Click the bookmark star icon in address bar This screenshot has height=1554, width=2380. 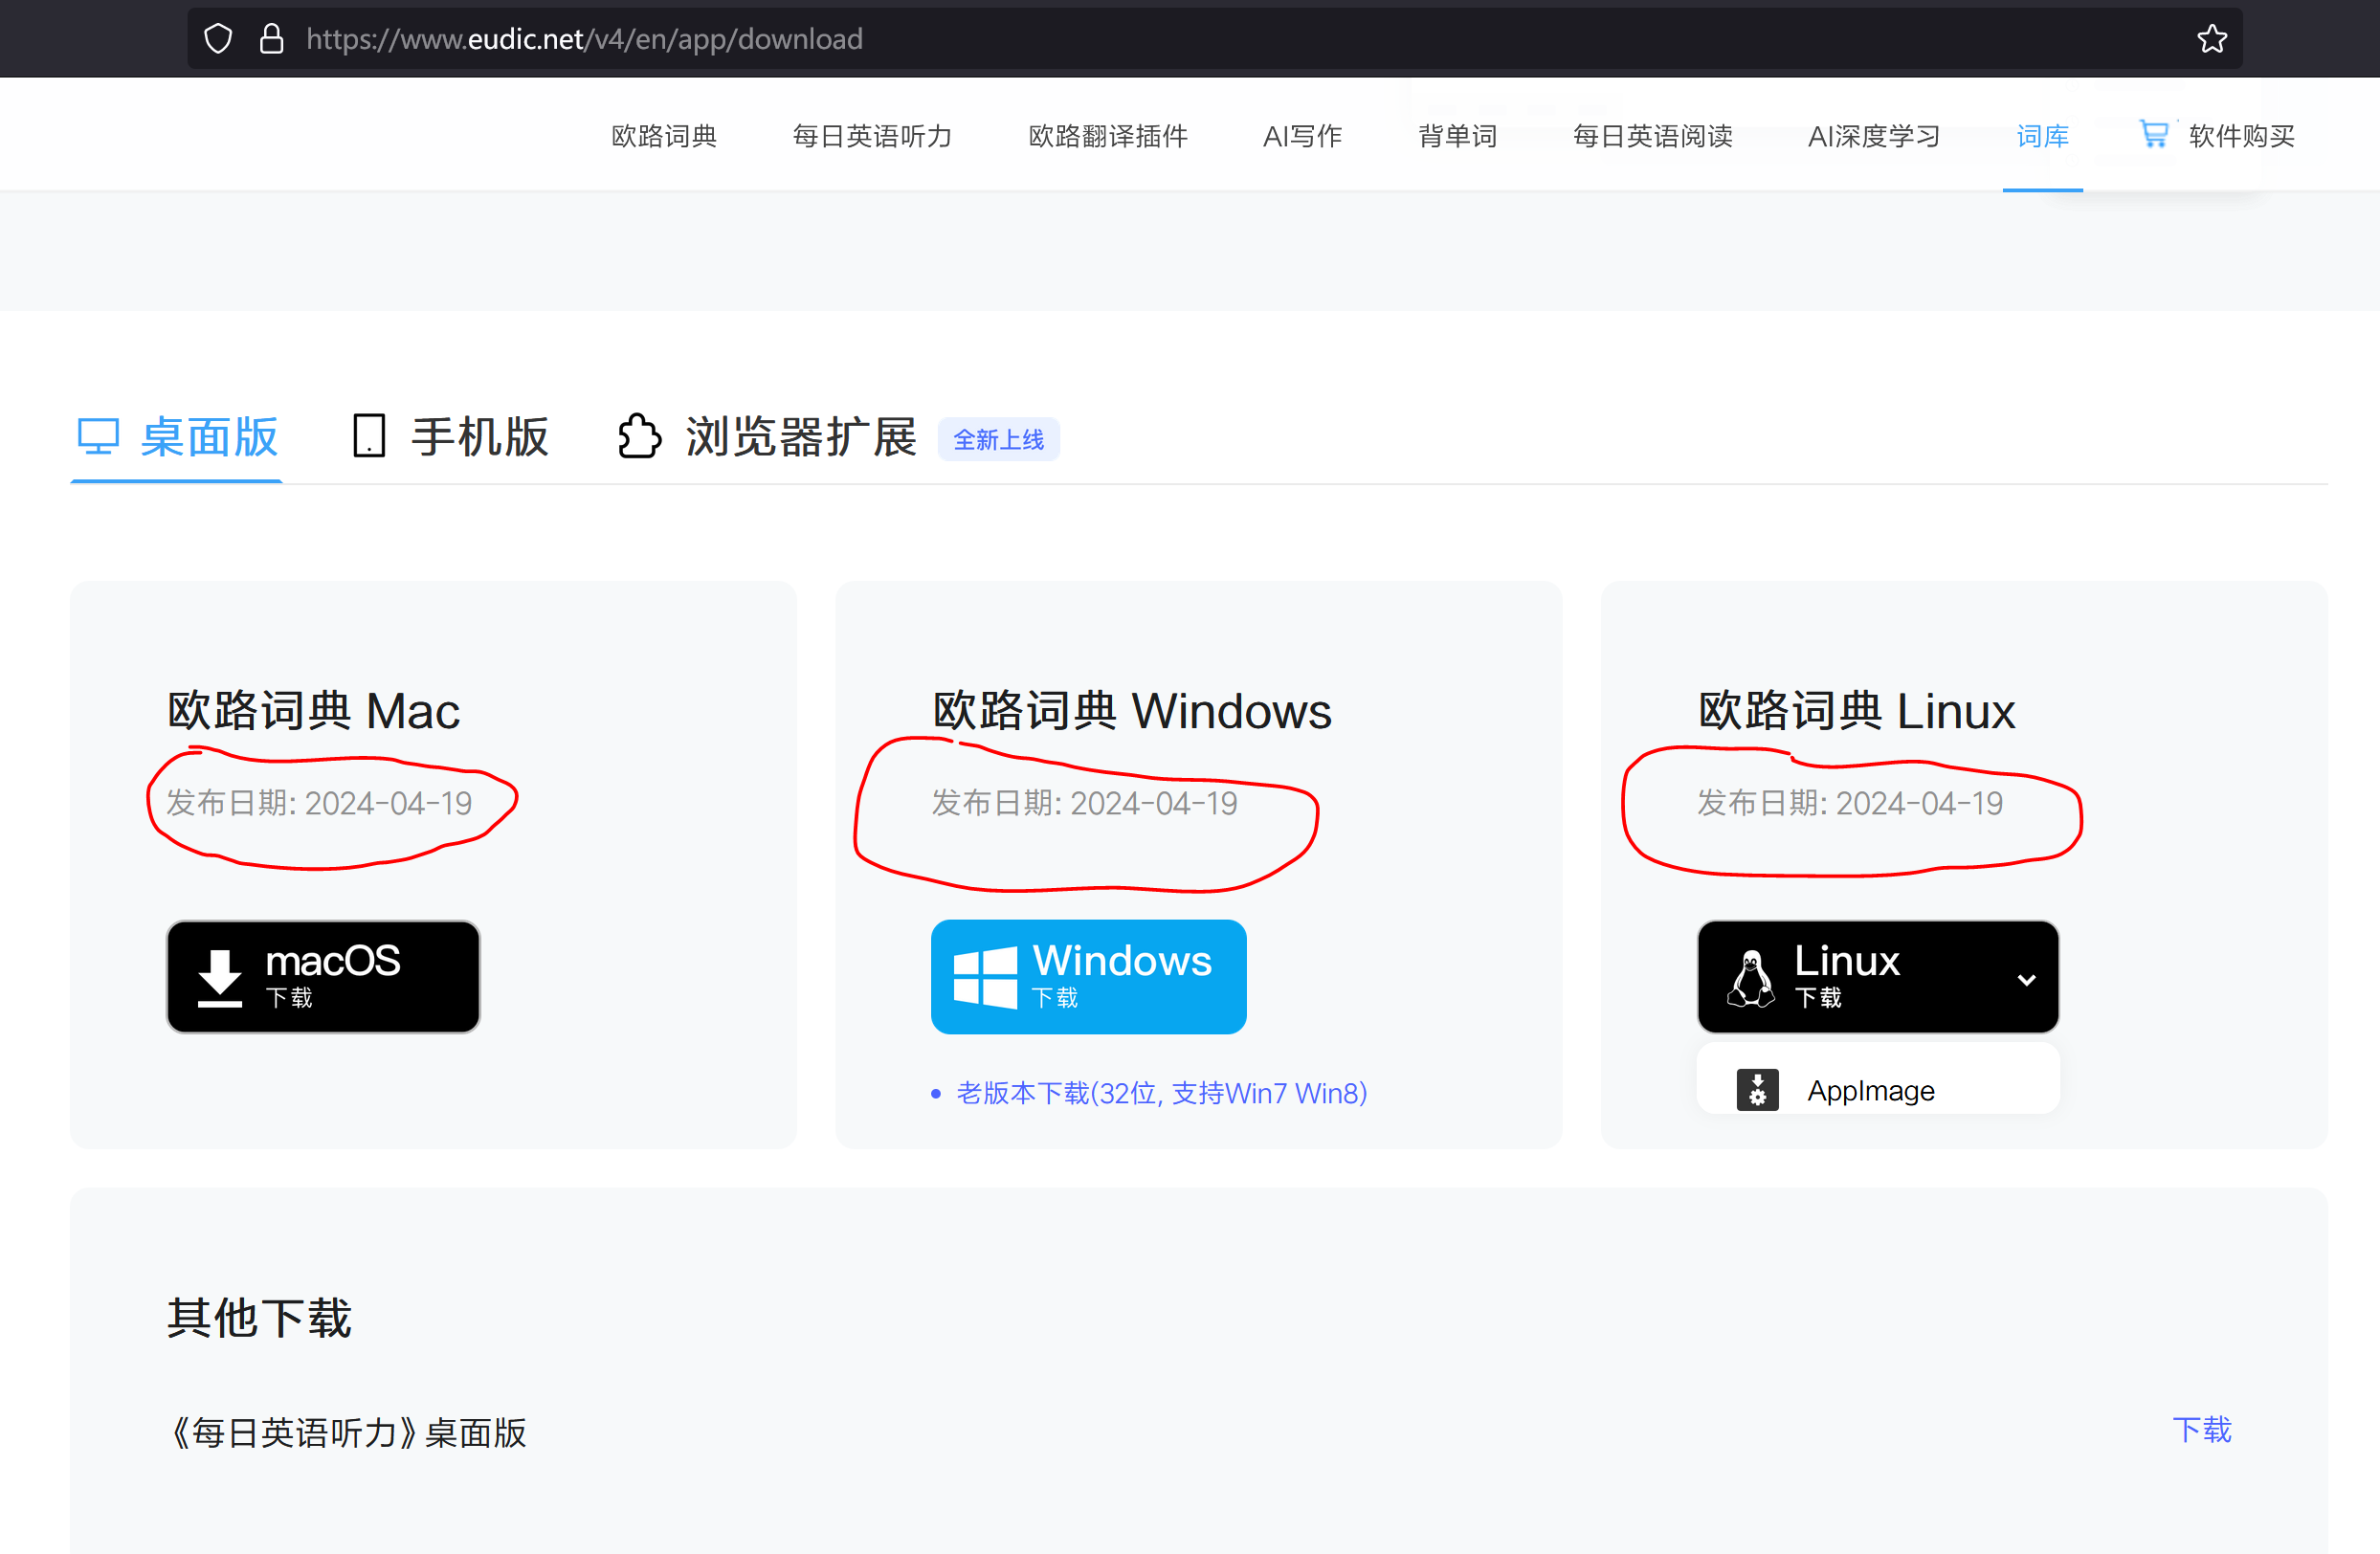pos(2211,39)
